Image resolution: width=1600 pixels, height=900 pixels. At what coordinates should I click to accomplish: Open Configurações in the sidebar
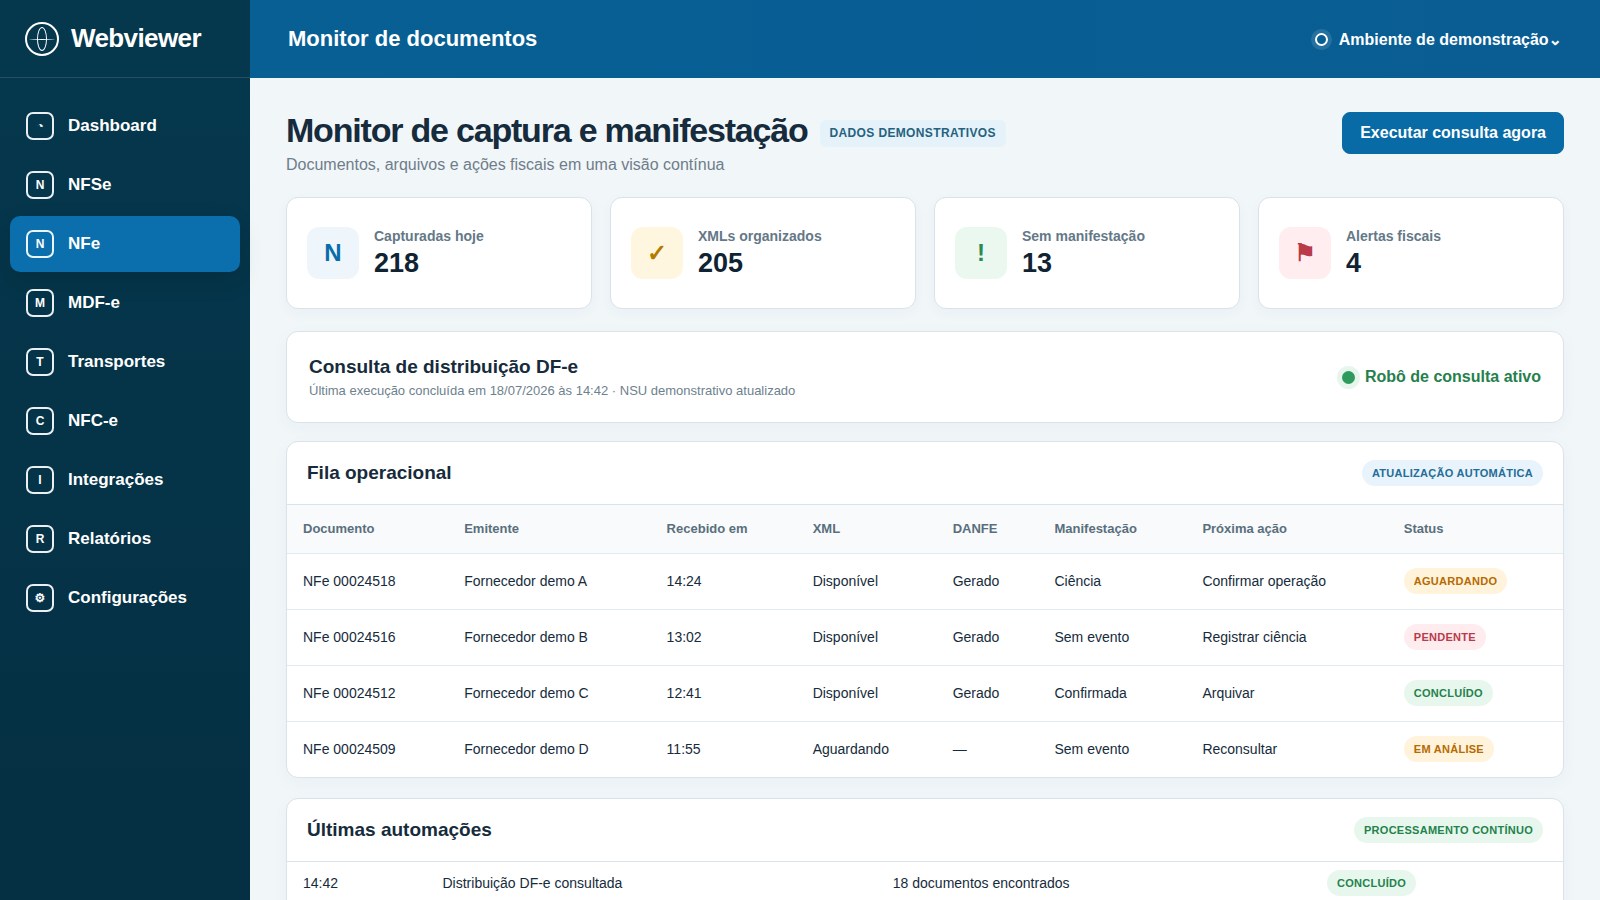click(x=125, y=598)
